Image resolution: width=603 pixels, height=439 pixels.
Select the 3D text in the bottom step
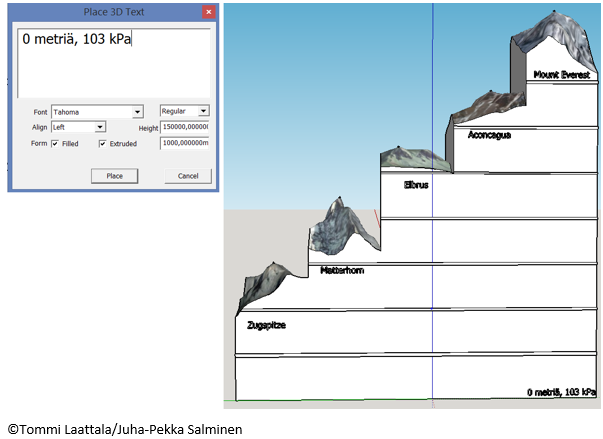click(x=561, y=392)
